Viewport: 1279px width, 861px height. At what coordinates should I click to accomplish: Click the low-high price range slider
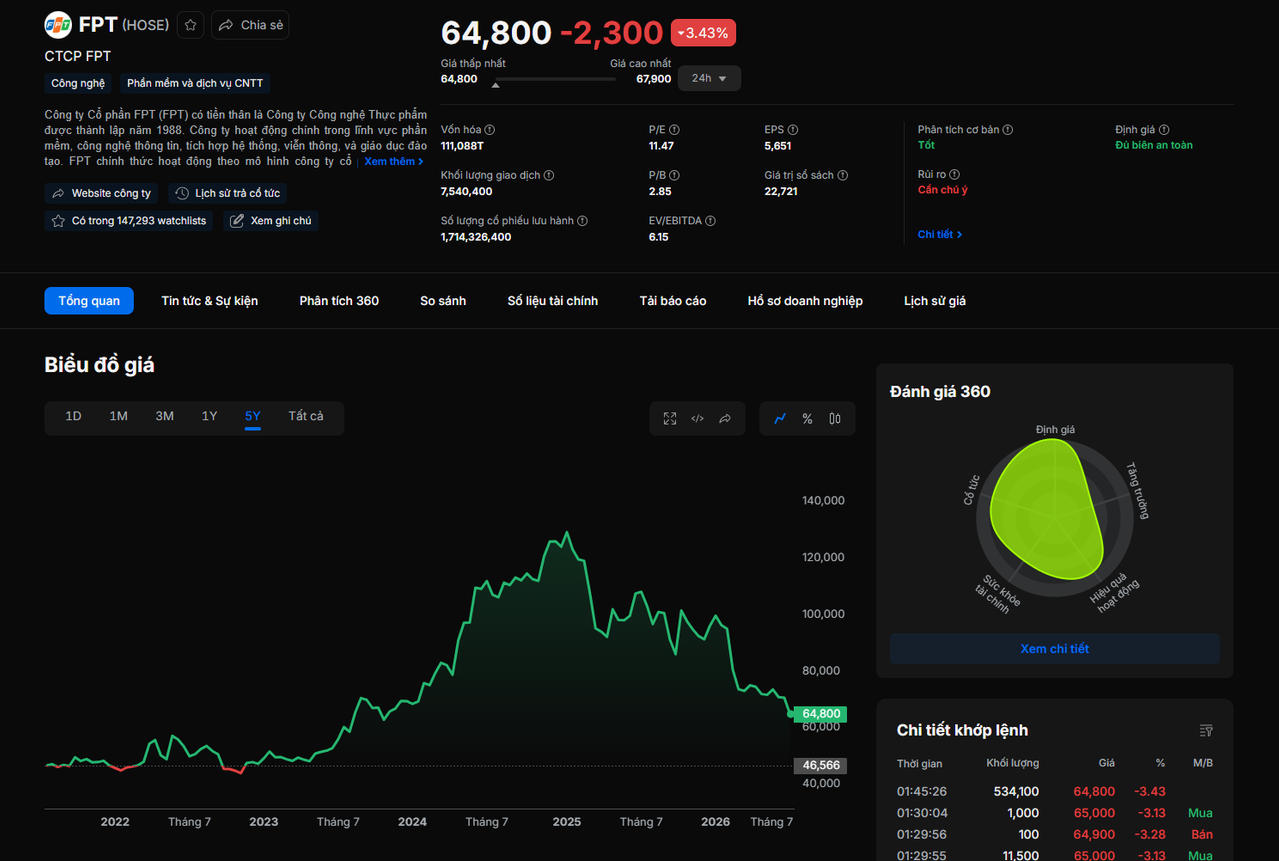point(555,79)
